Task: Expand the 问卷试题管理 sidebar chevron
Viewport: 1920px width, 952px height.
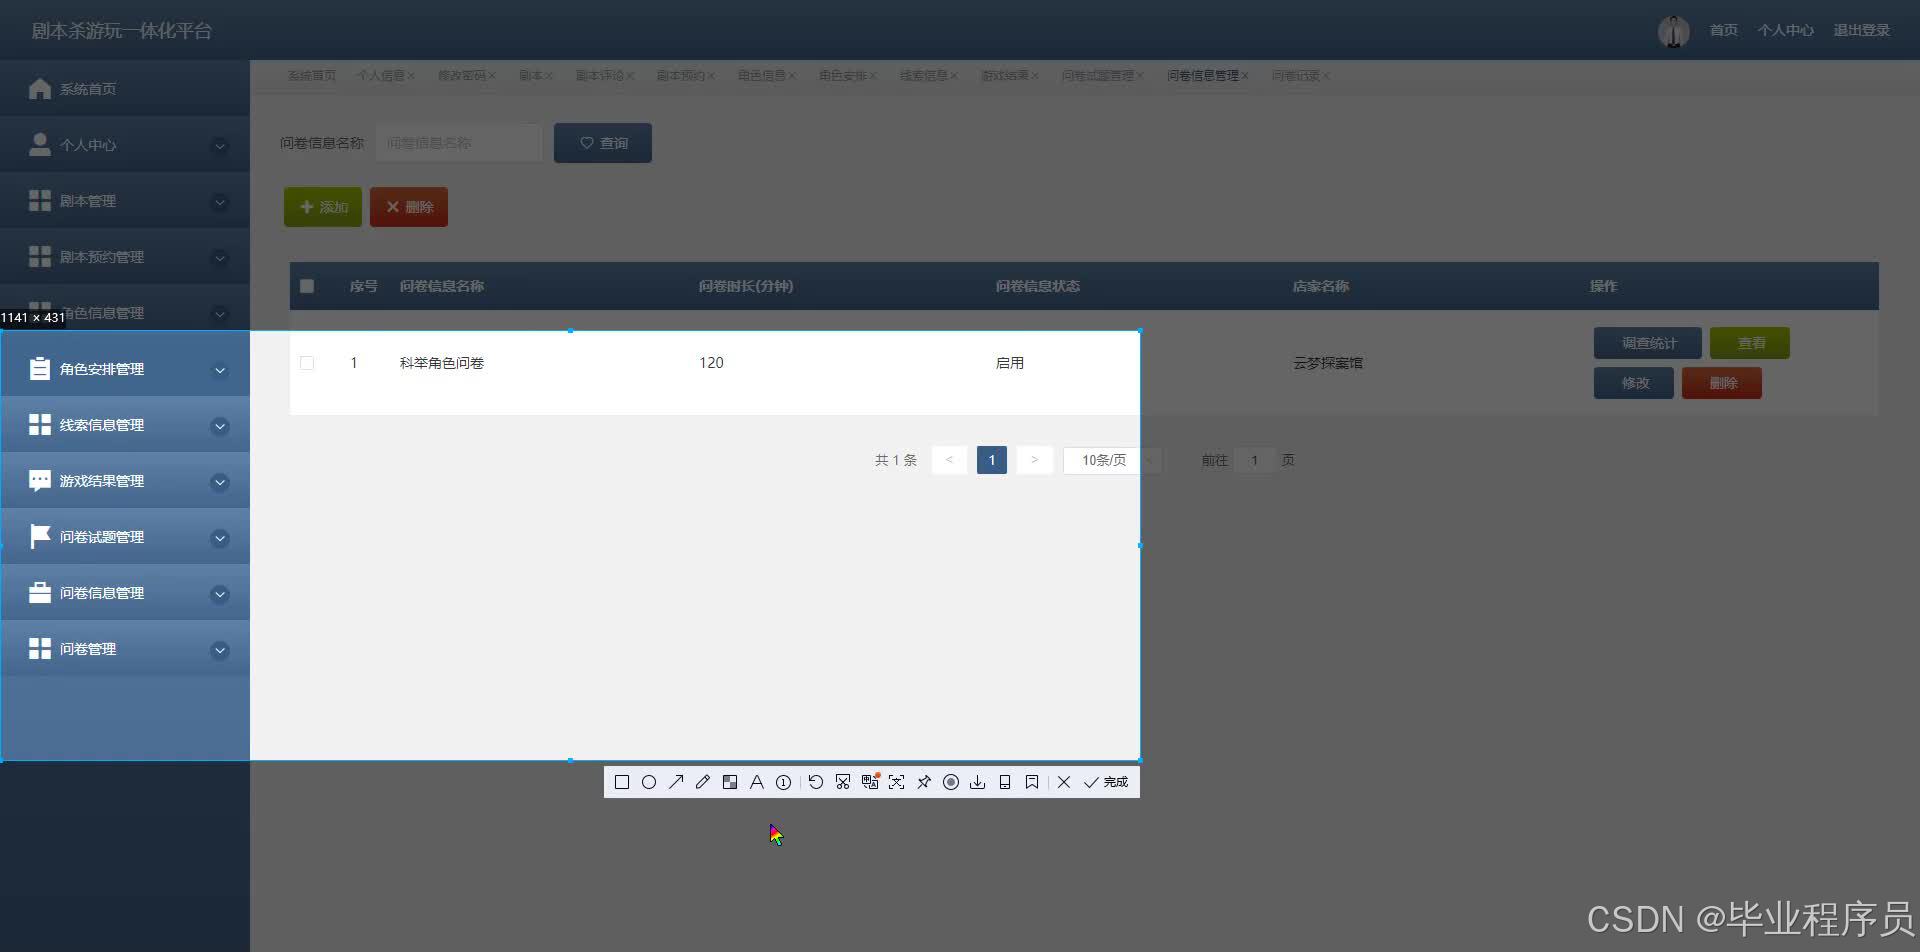Action: coord(220,538)
